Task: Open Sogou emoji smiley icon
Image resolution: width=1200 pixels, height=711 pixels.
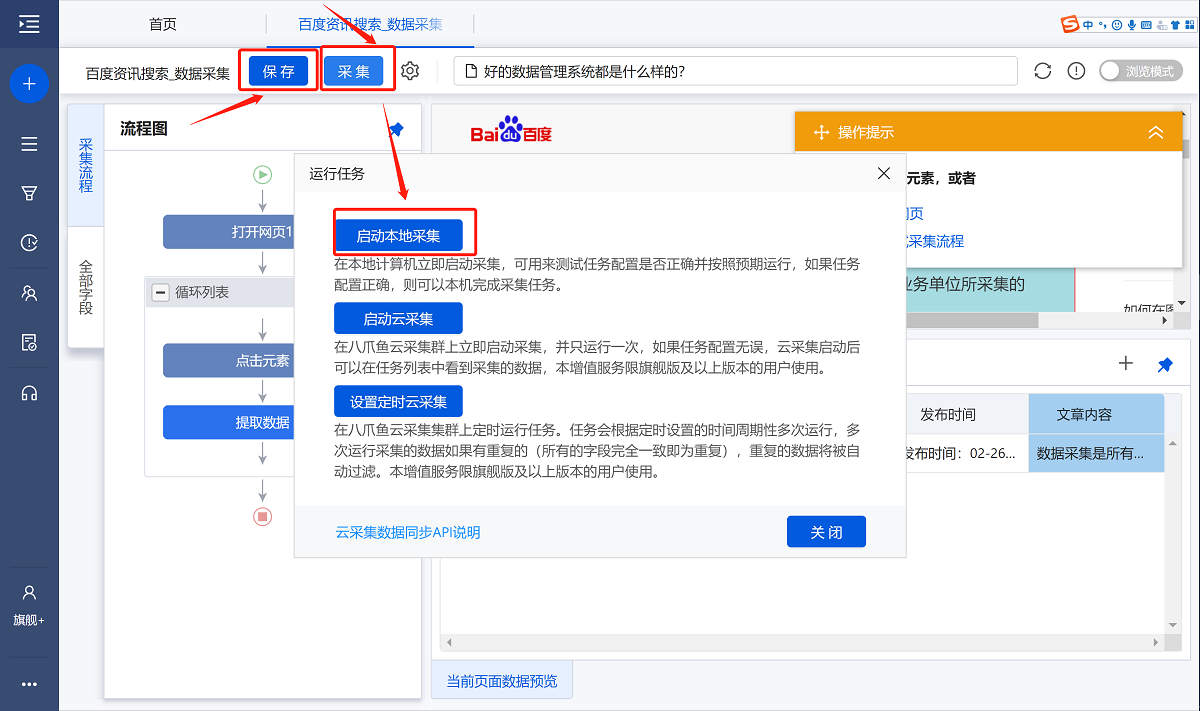Action: (x=1117, y=25)
